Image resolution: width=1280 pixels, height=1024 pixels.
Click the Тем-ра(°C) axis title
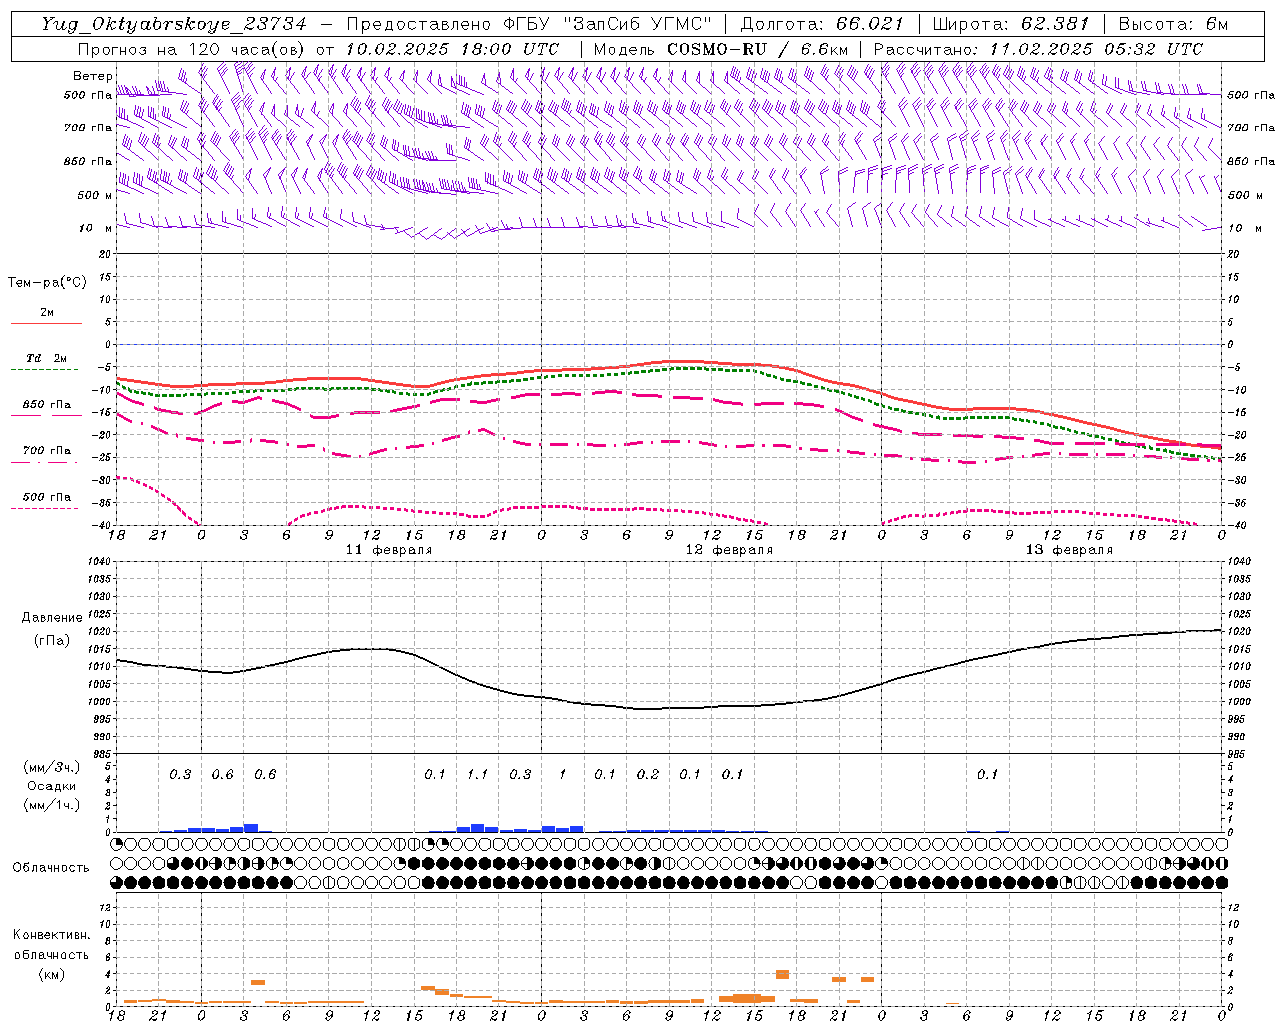[47, 283]
